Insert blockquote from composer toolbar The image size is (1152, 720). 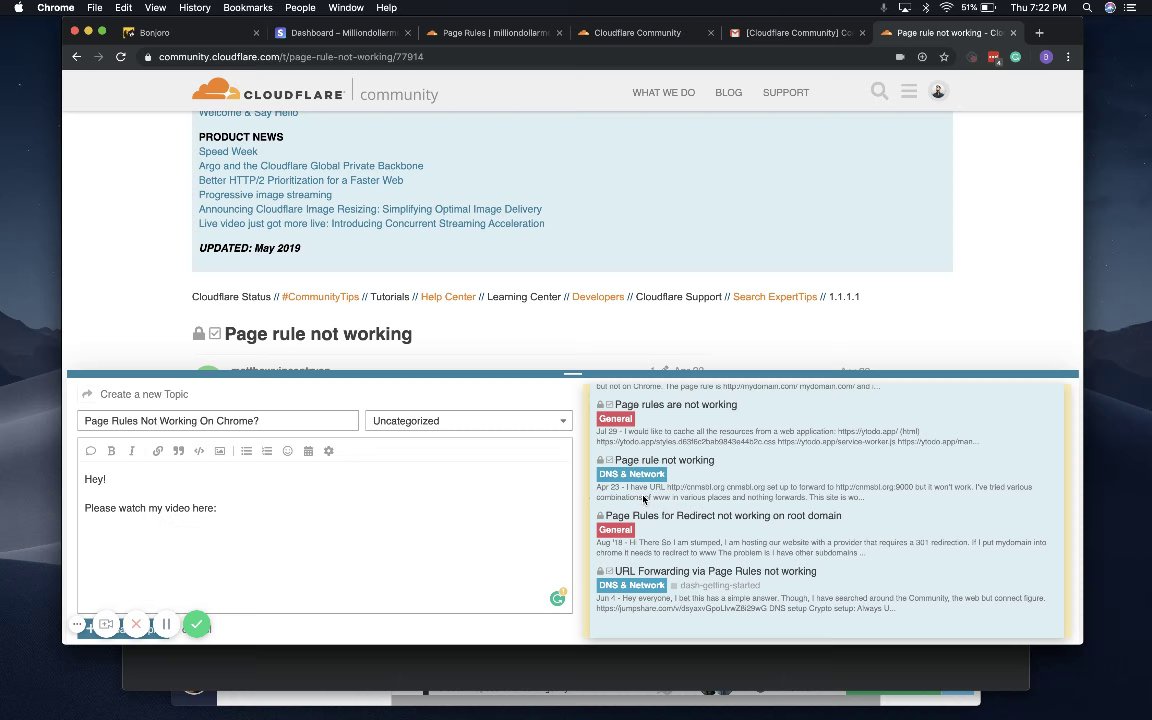(x=179, y=451)
